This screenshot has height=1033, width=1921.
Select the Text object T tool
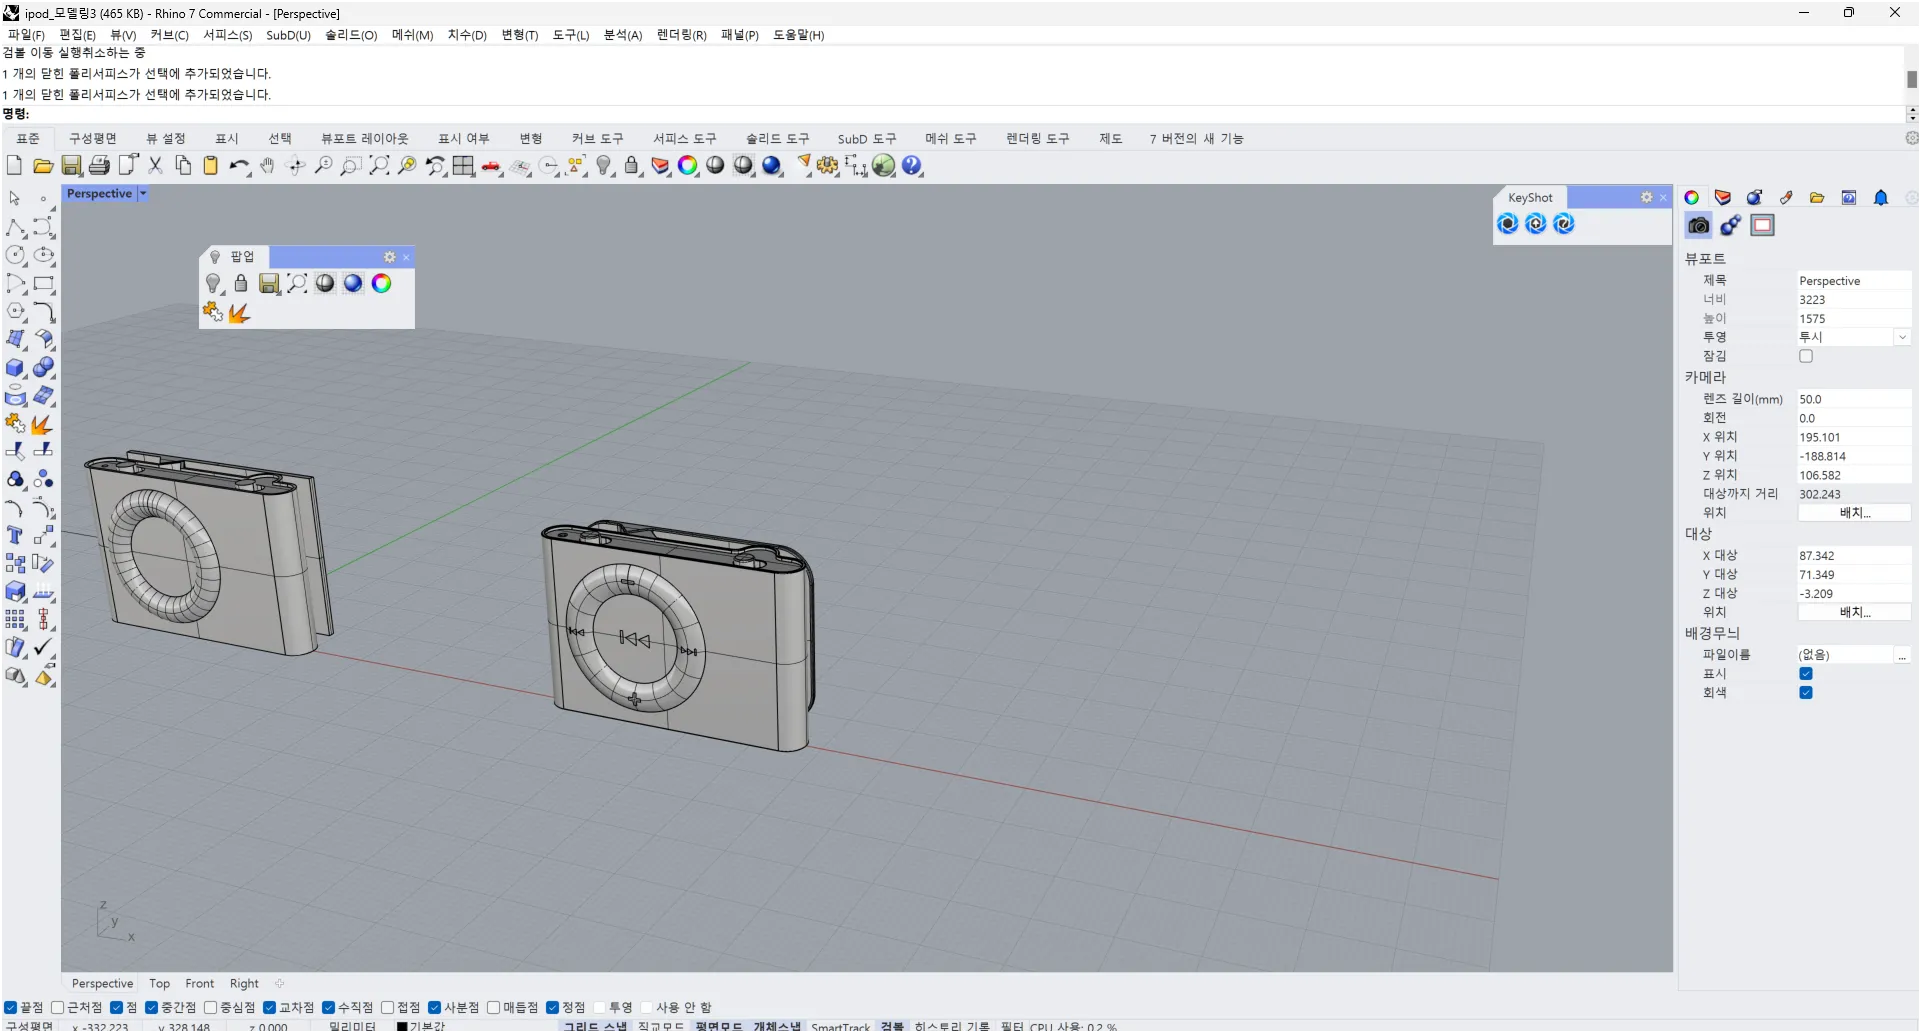pyautogui.click(x=16, y=536)
